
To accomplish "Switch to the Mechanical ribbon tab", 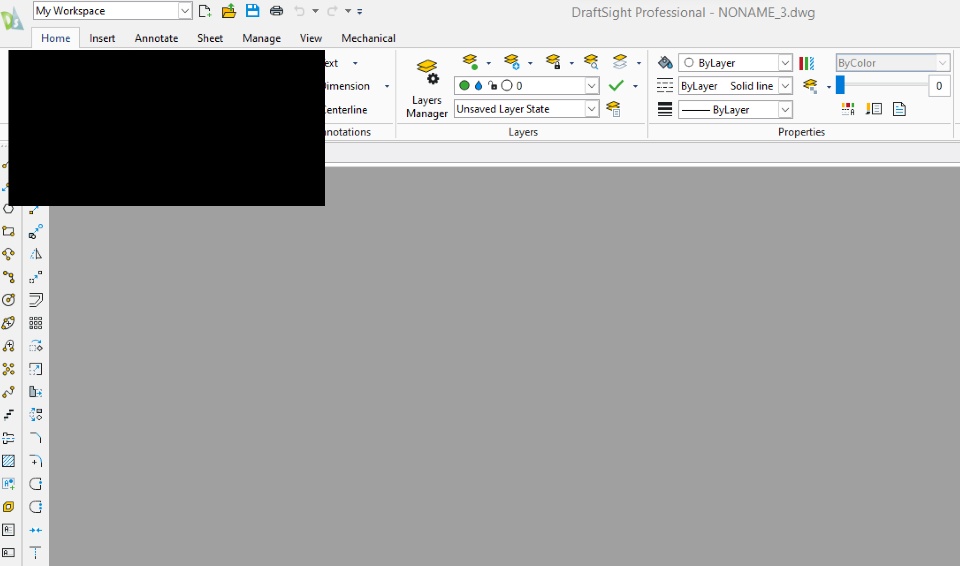I will tap(369, 38).
